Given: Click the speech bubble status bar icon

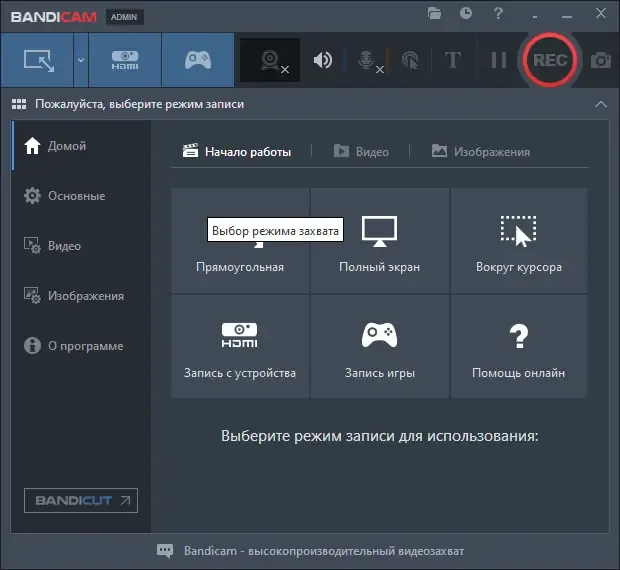Looking at the screenshot, I should coord(165,551).
